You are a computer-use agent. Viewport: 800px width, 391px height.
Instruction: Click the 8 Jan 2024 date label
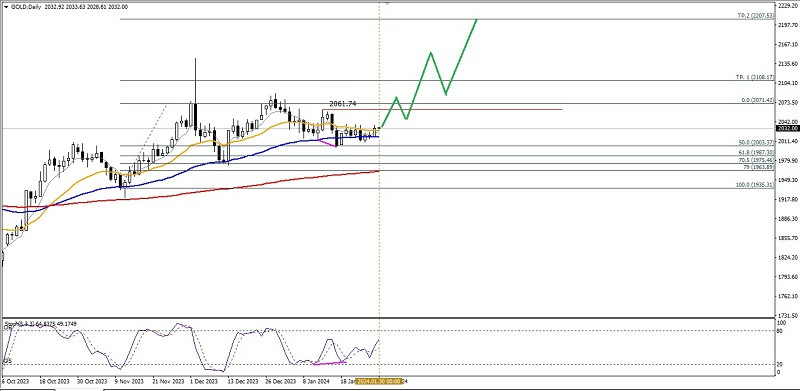pyautogui.click(x=317, y=381)
